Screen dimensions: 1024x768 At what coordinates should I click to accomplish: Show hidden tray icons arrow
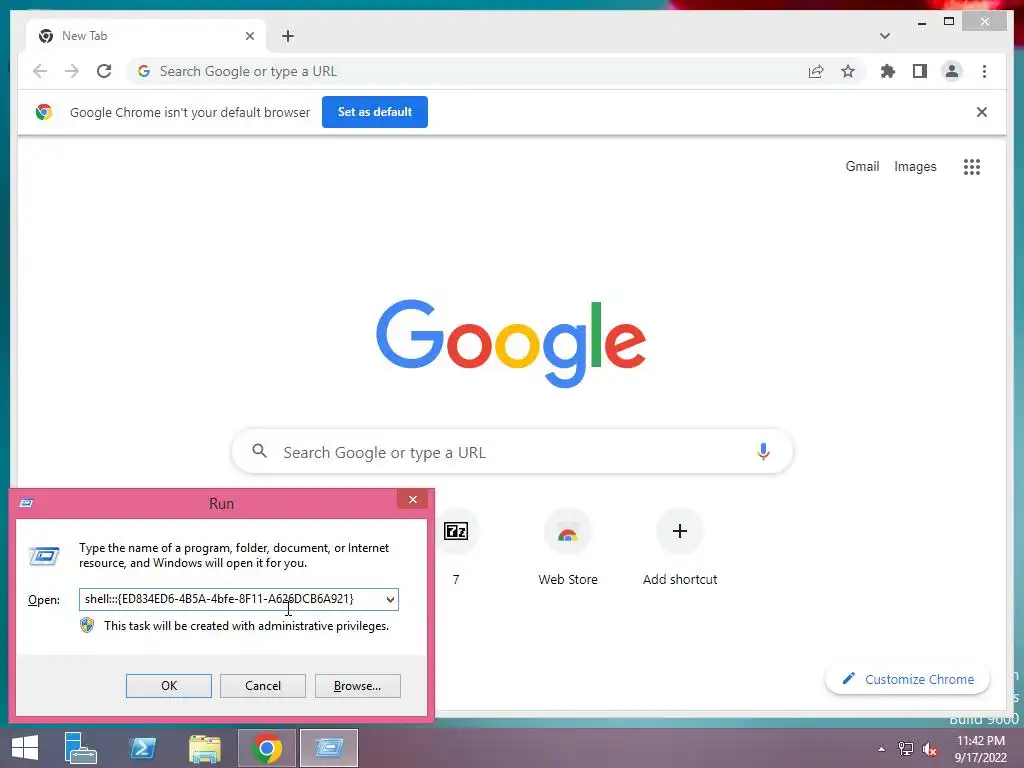point(881,749)
